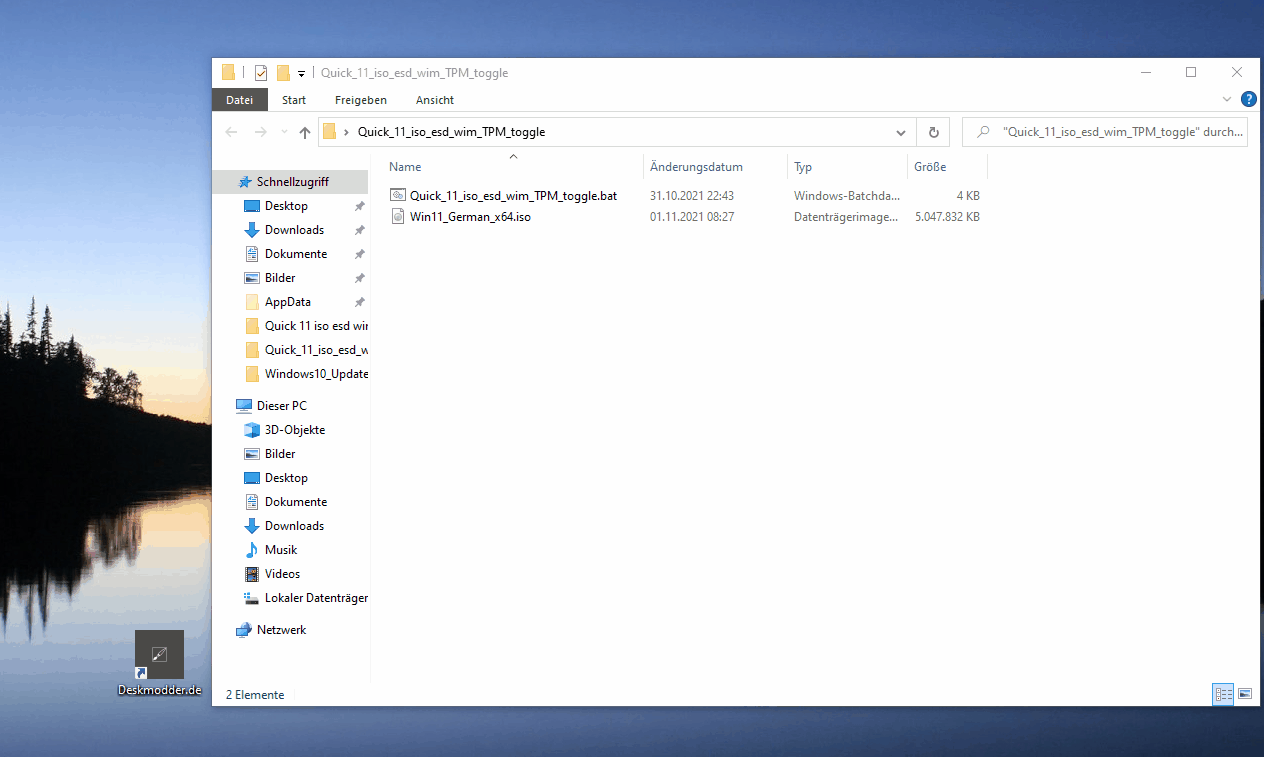Open Downloads under Schnellzugriff
Screen dimensions: 1264x757
294,230
